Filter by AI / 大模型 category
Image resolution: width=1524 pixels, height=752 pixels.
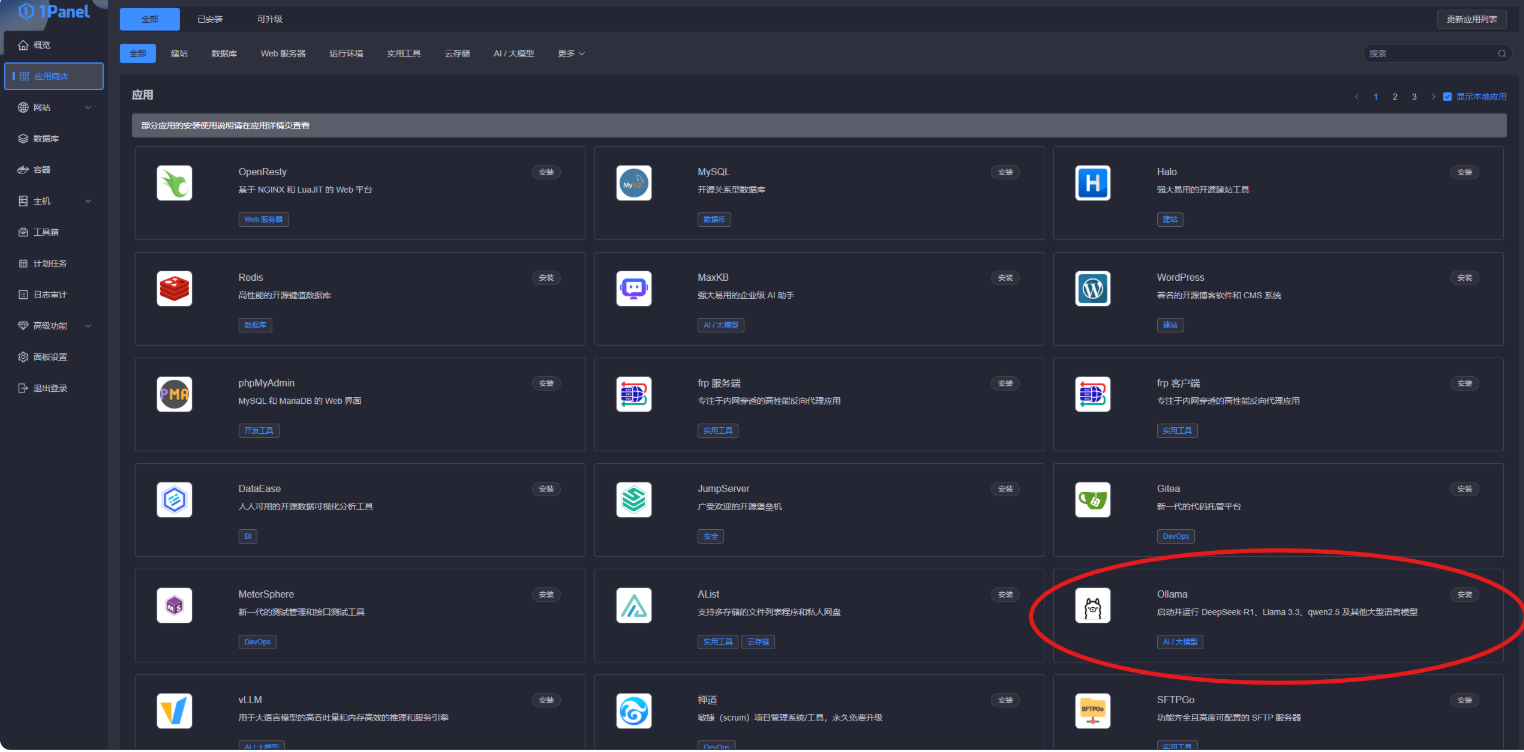514,53
